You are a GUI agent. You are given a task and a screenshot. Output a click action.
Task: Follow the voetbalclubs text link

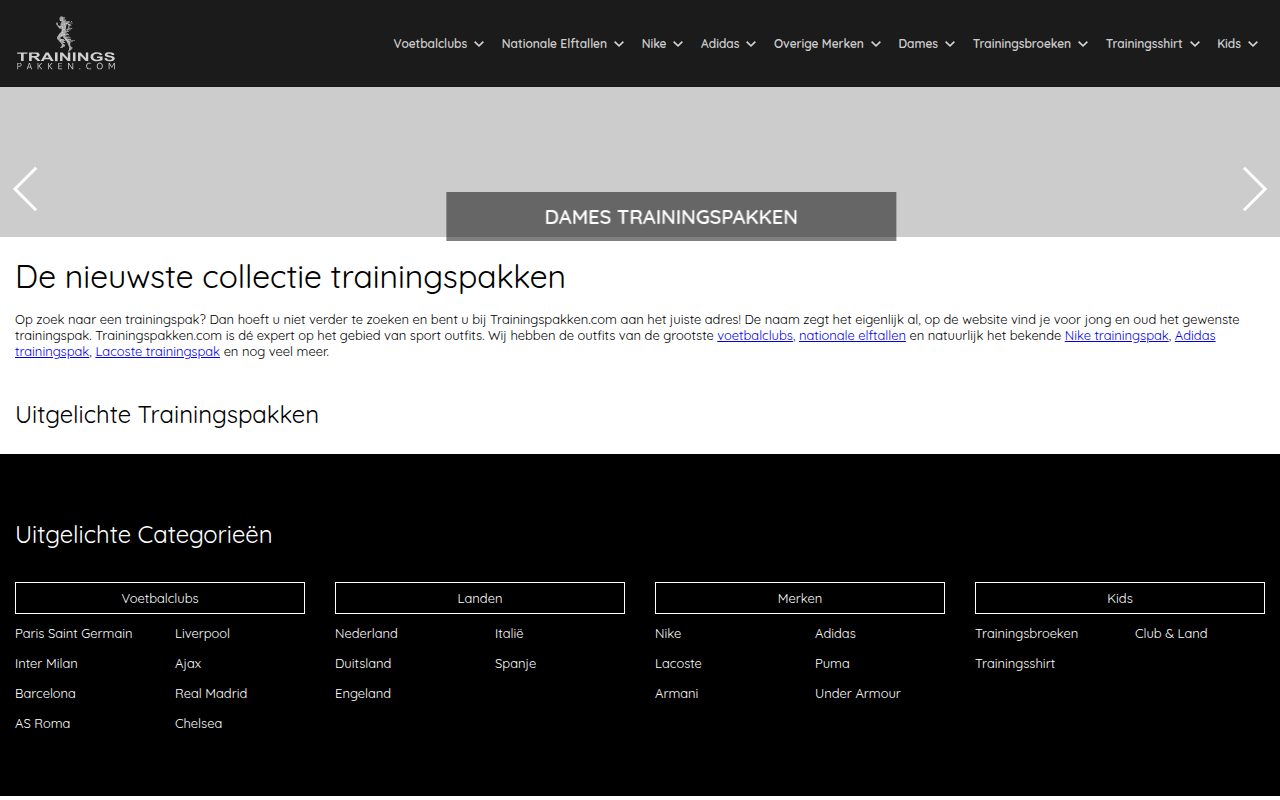(x=755, y=336)
